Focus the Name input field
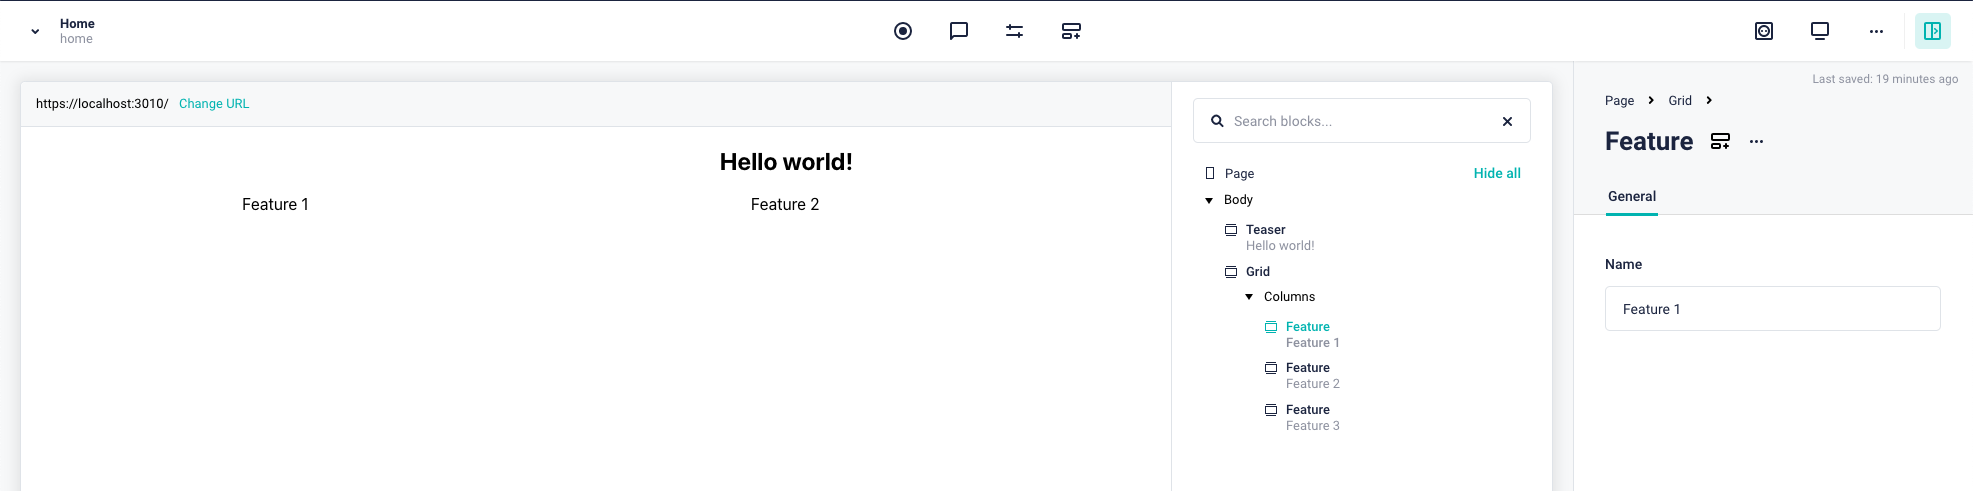The height and width of the screenshot is (491, 1973). click(x=1772, y=309)
